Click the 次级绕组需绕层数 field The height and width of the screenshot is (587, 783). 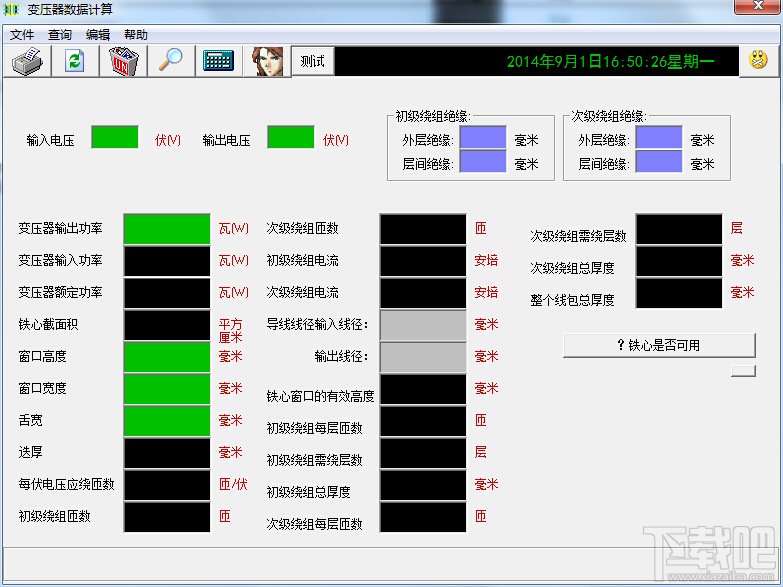[x=679, y=229]
